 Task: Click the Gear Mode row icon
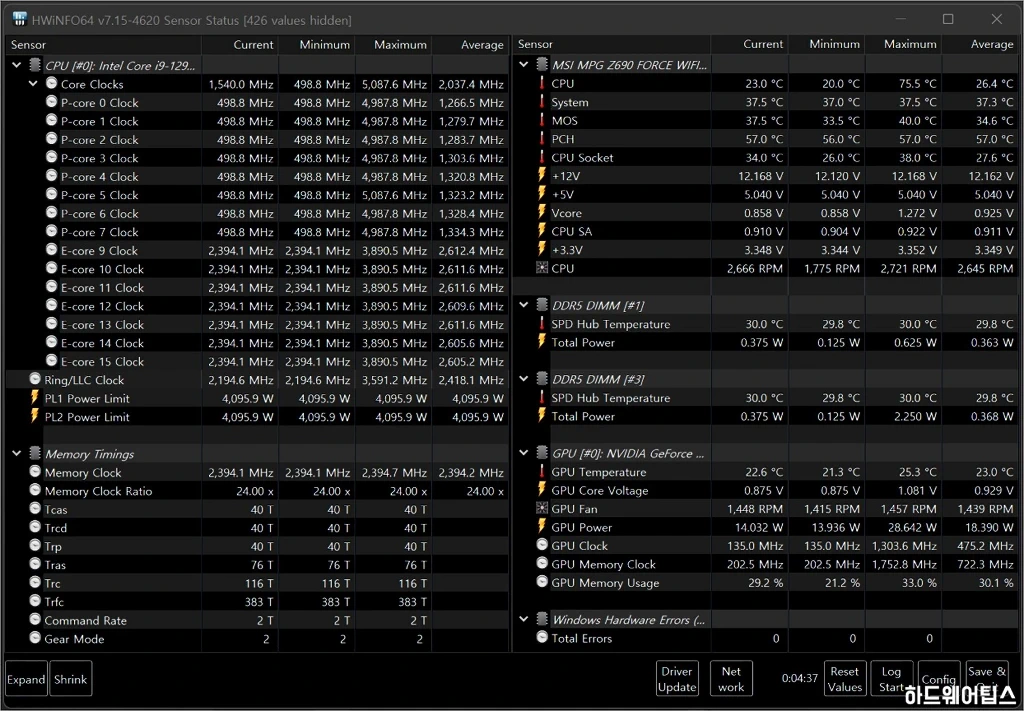35,639
